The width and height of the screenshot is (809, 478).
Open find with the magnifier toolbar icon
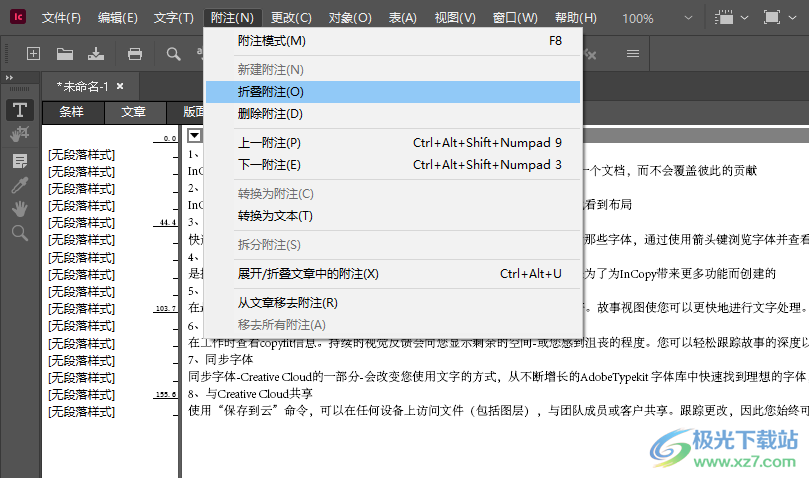tap(173, 54)
